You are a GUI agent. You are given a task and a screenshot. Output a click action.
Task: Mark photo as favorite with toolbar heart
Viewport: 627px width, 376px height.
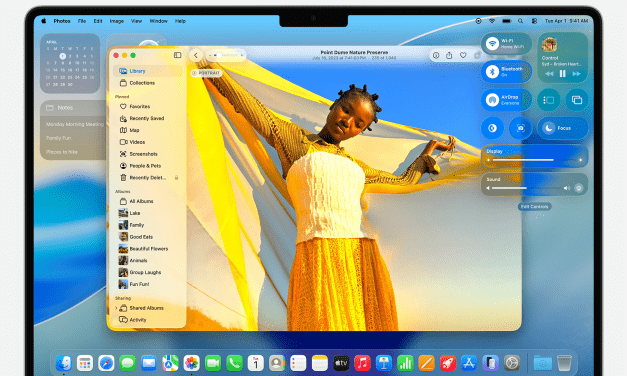pyautogui.click(x=463, y=55)
